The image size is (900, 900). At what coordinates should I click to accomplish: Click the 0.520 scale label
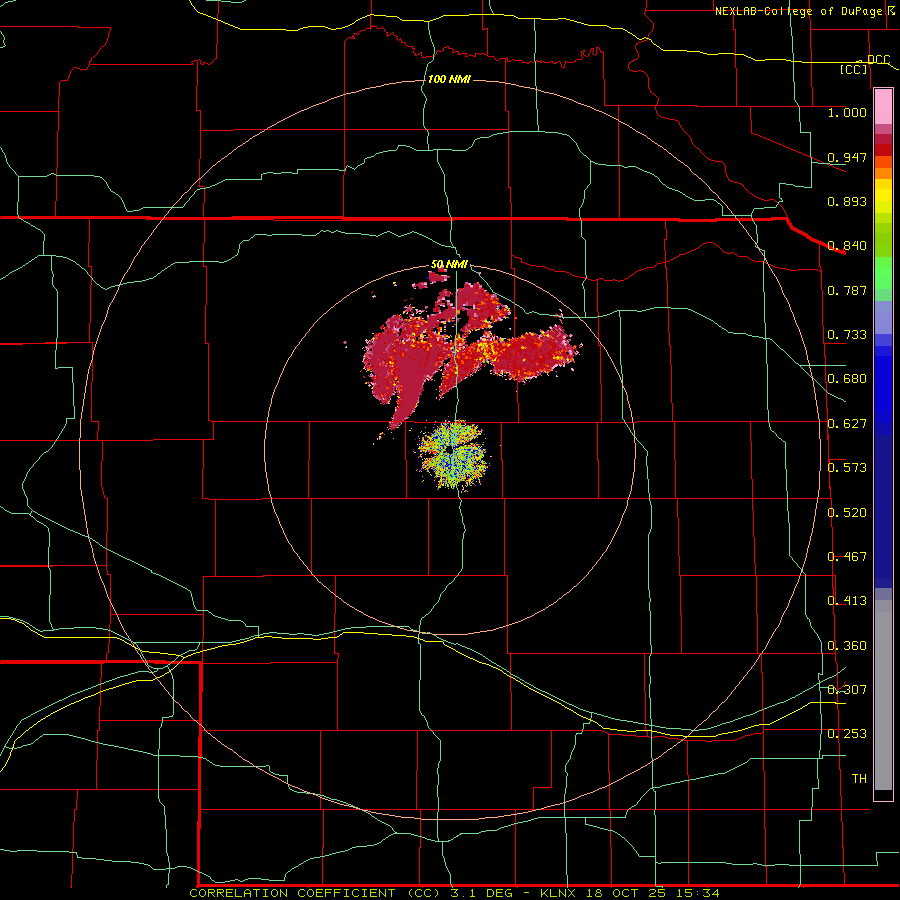[x=847, y=513]
